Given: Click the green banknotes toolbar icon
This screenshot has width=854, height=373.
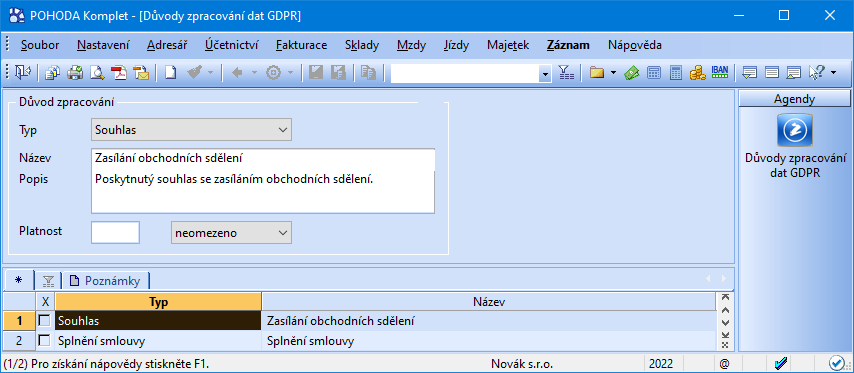Looking at the screenshot, I should (x=632, y=73).
